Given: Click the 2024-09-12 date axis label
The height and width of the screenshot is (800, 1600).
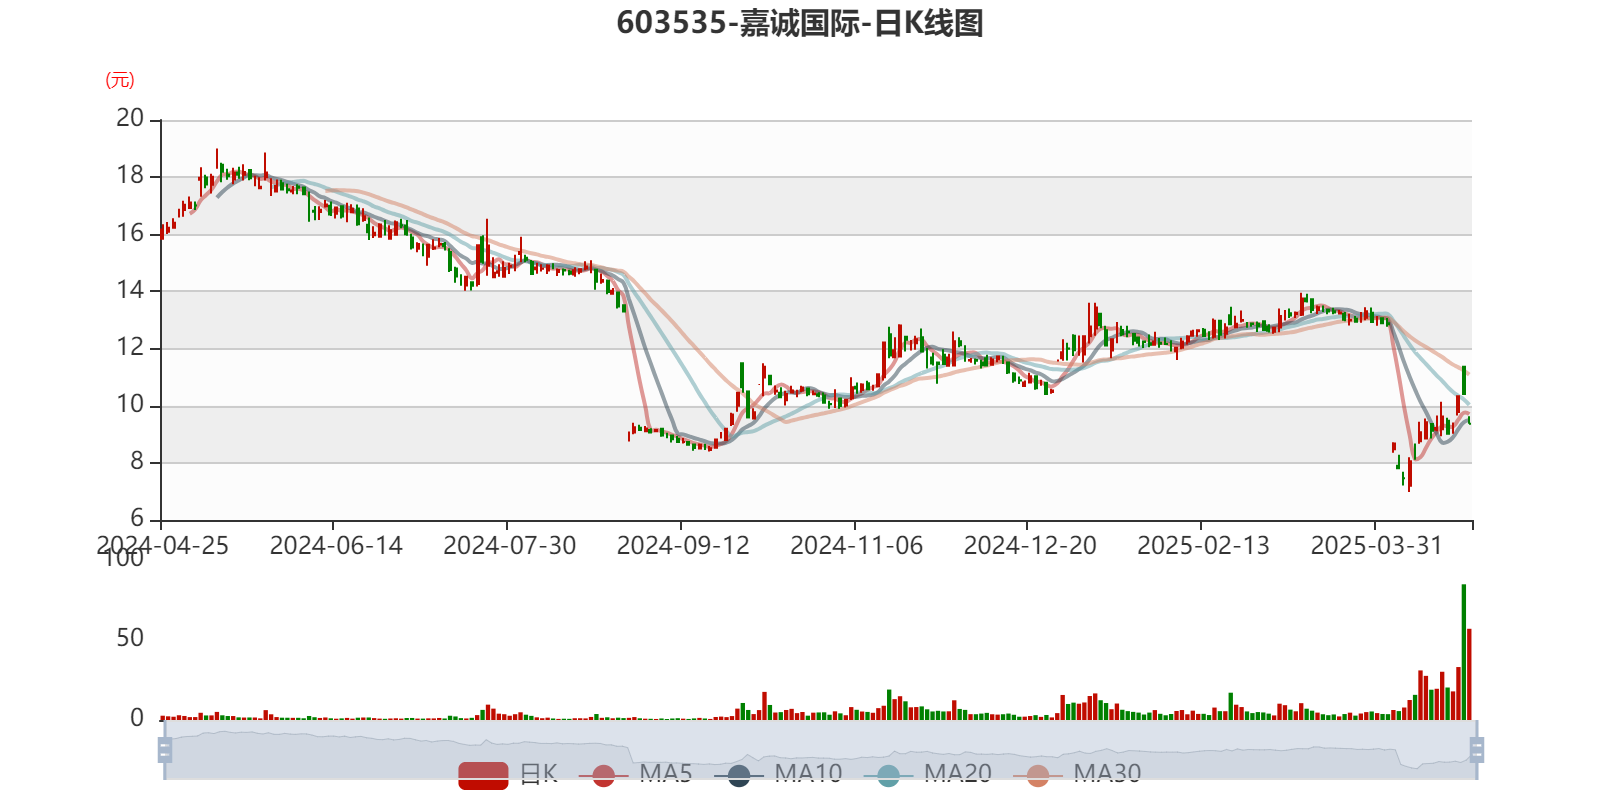Looking at the screenshot, I should click(x=683, y=546).
